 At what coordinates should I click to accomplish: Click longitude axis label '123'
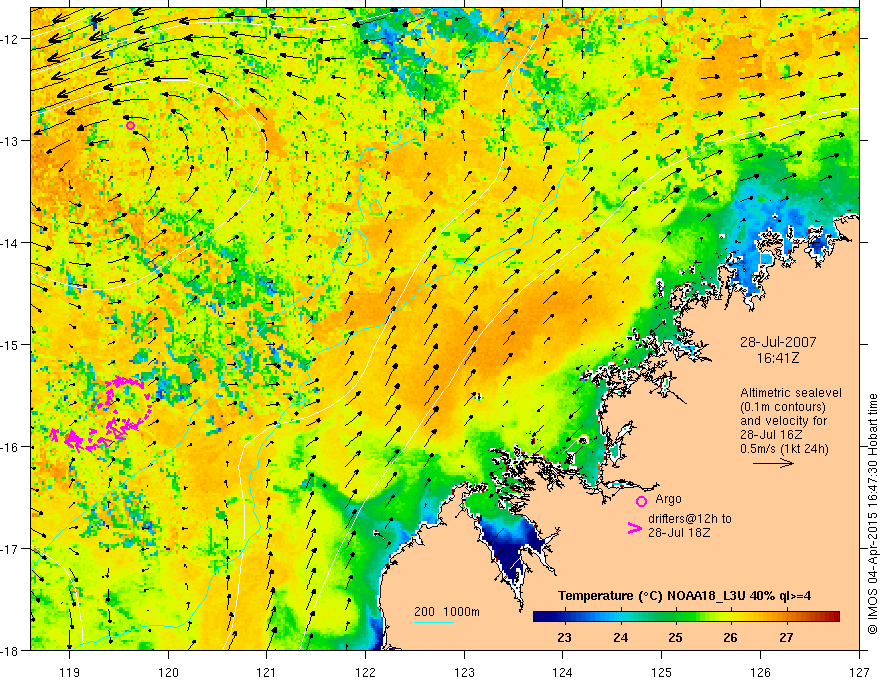pos(464,672)
